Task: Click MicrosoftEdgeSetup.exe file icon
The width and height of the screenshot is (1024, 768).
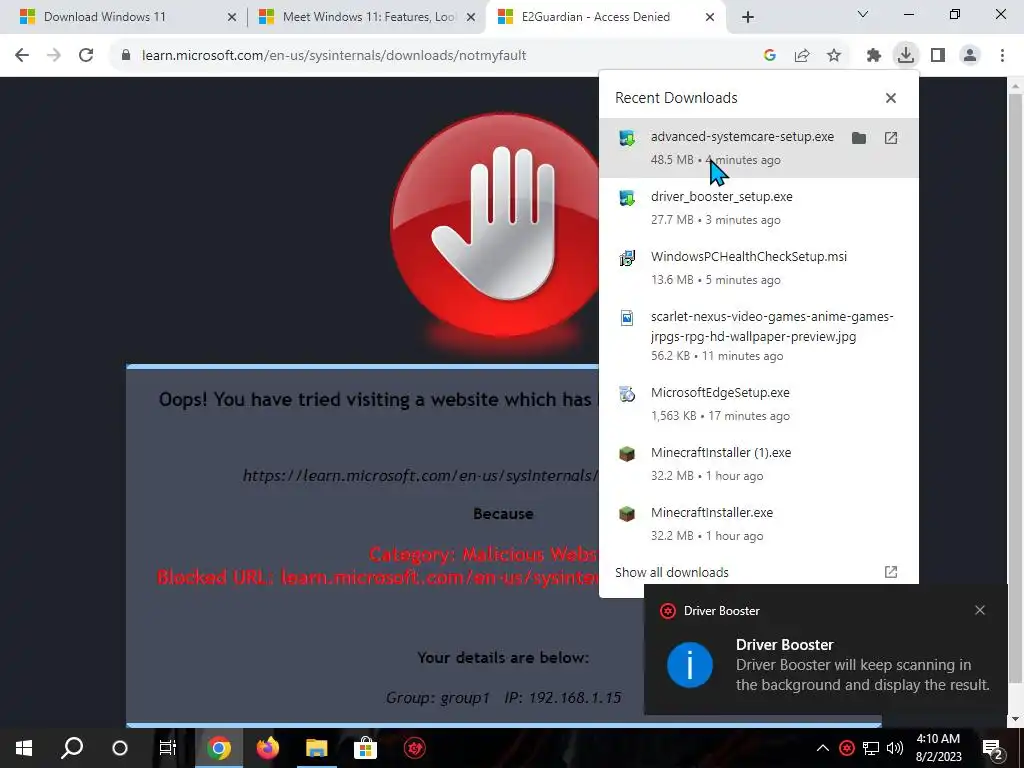Action: 627,393
